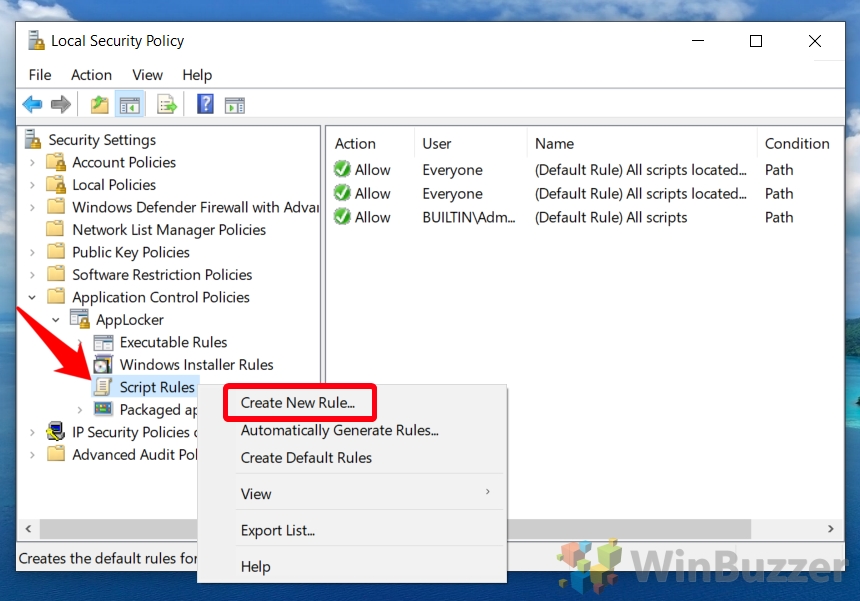The width and height of the screenshot is (860, 601).
Task: Click the Windows Installer Rules disc icon
Action: (103, 365)
